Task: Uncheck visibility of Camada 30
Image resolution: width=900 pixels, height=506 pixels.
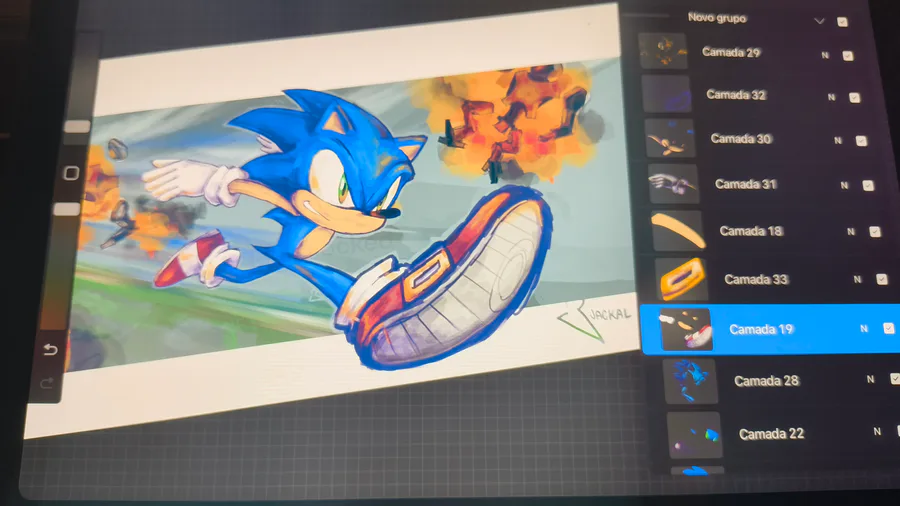Action: [x=861, y=141]
